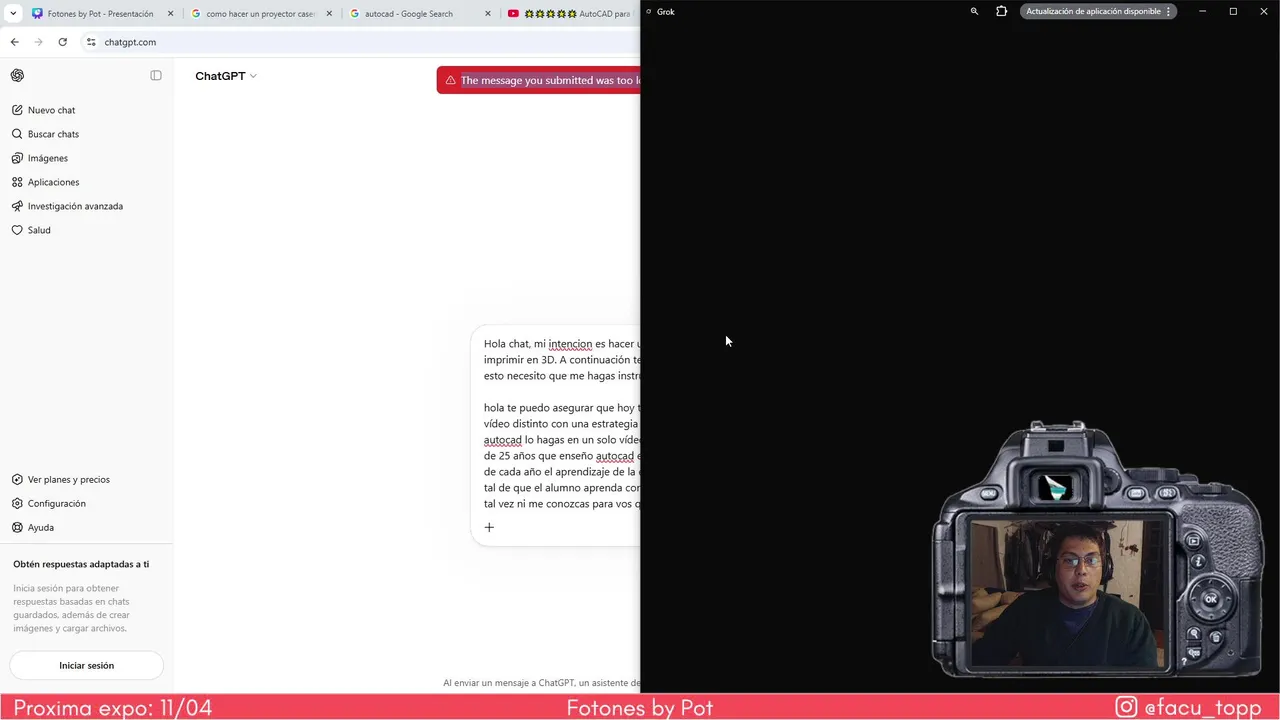The width and height of the screenshot is (1280, 720).
Task: Click the site information icon in address bar
Action: pos(91,42)
